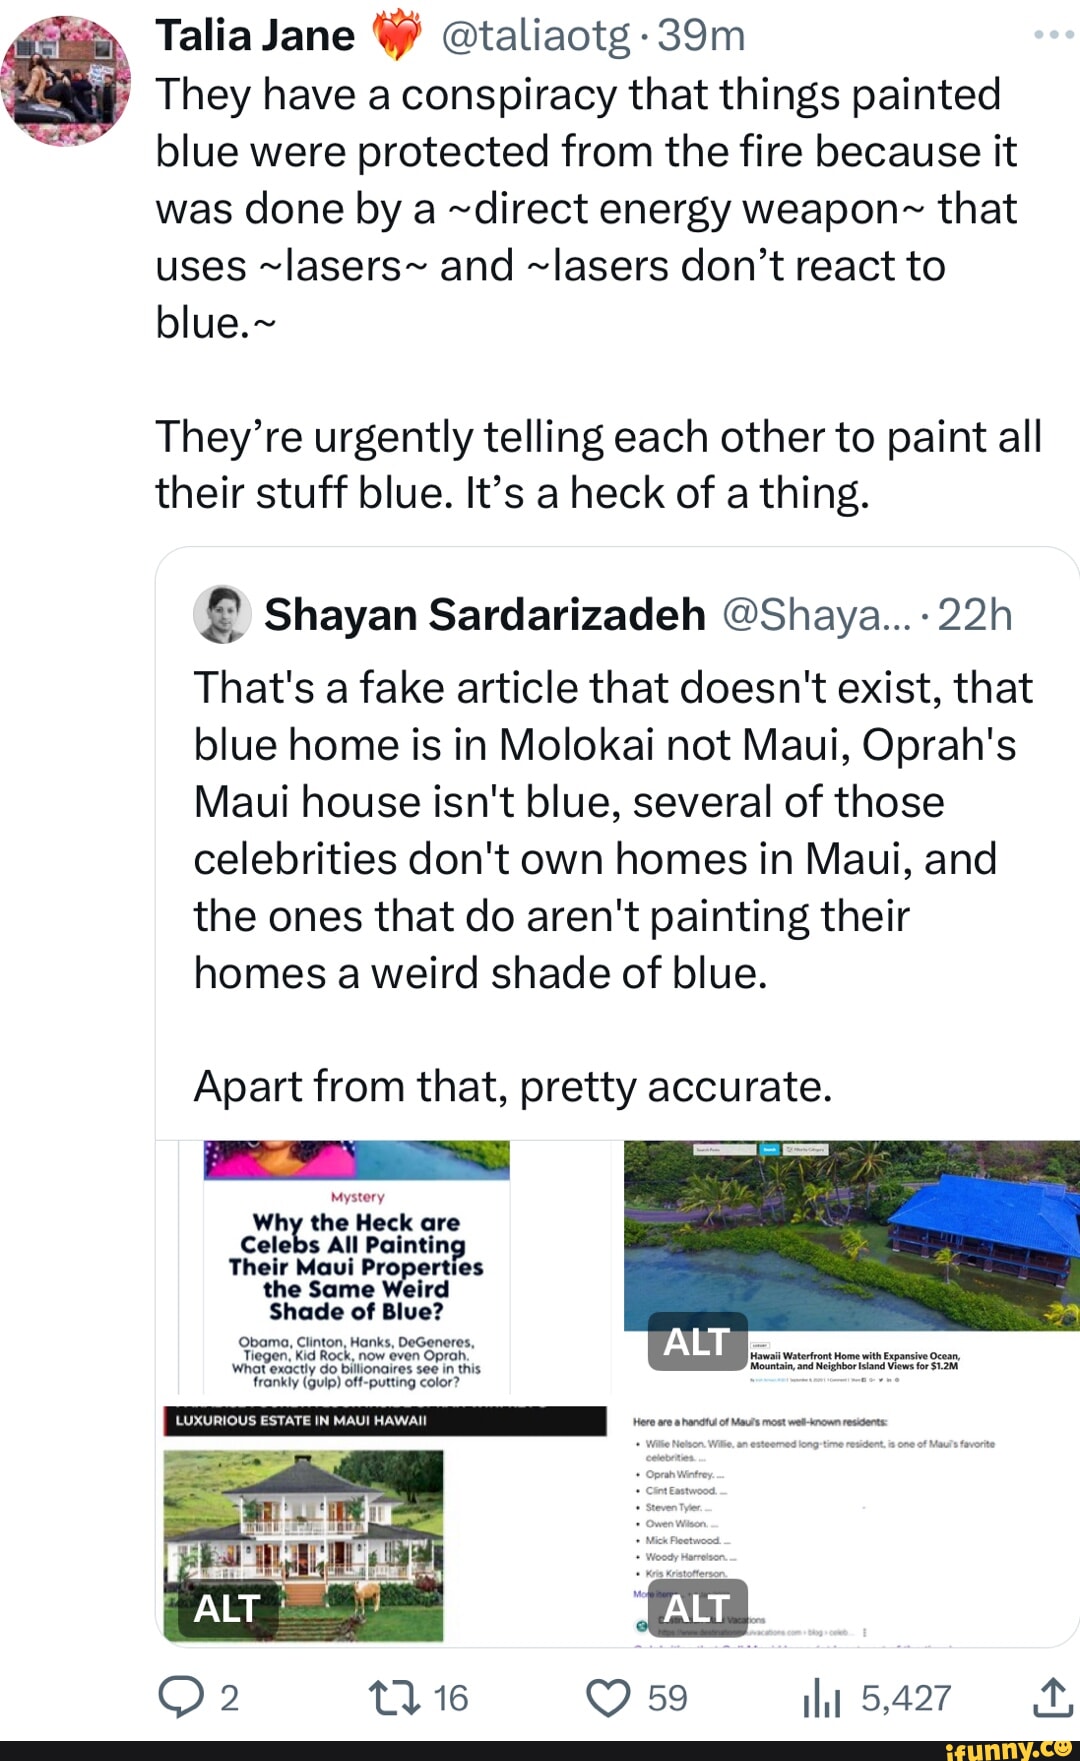Click the ifunny.co watermark logo

1008,1749
